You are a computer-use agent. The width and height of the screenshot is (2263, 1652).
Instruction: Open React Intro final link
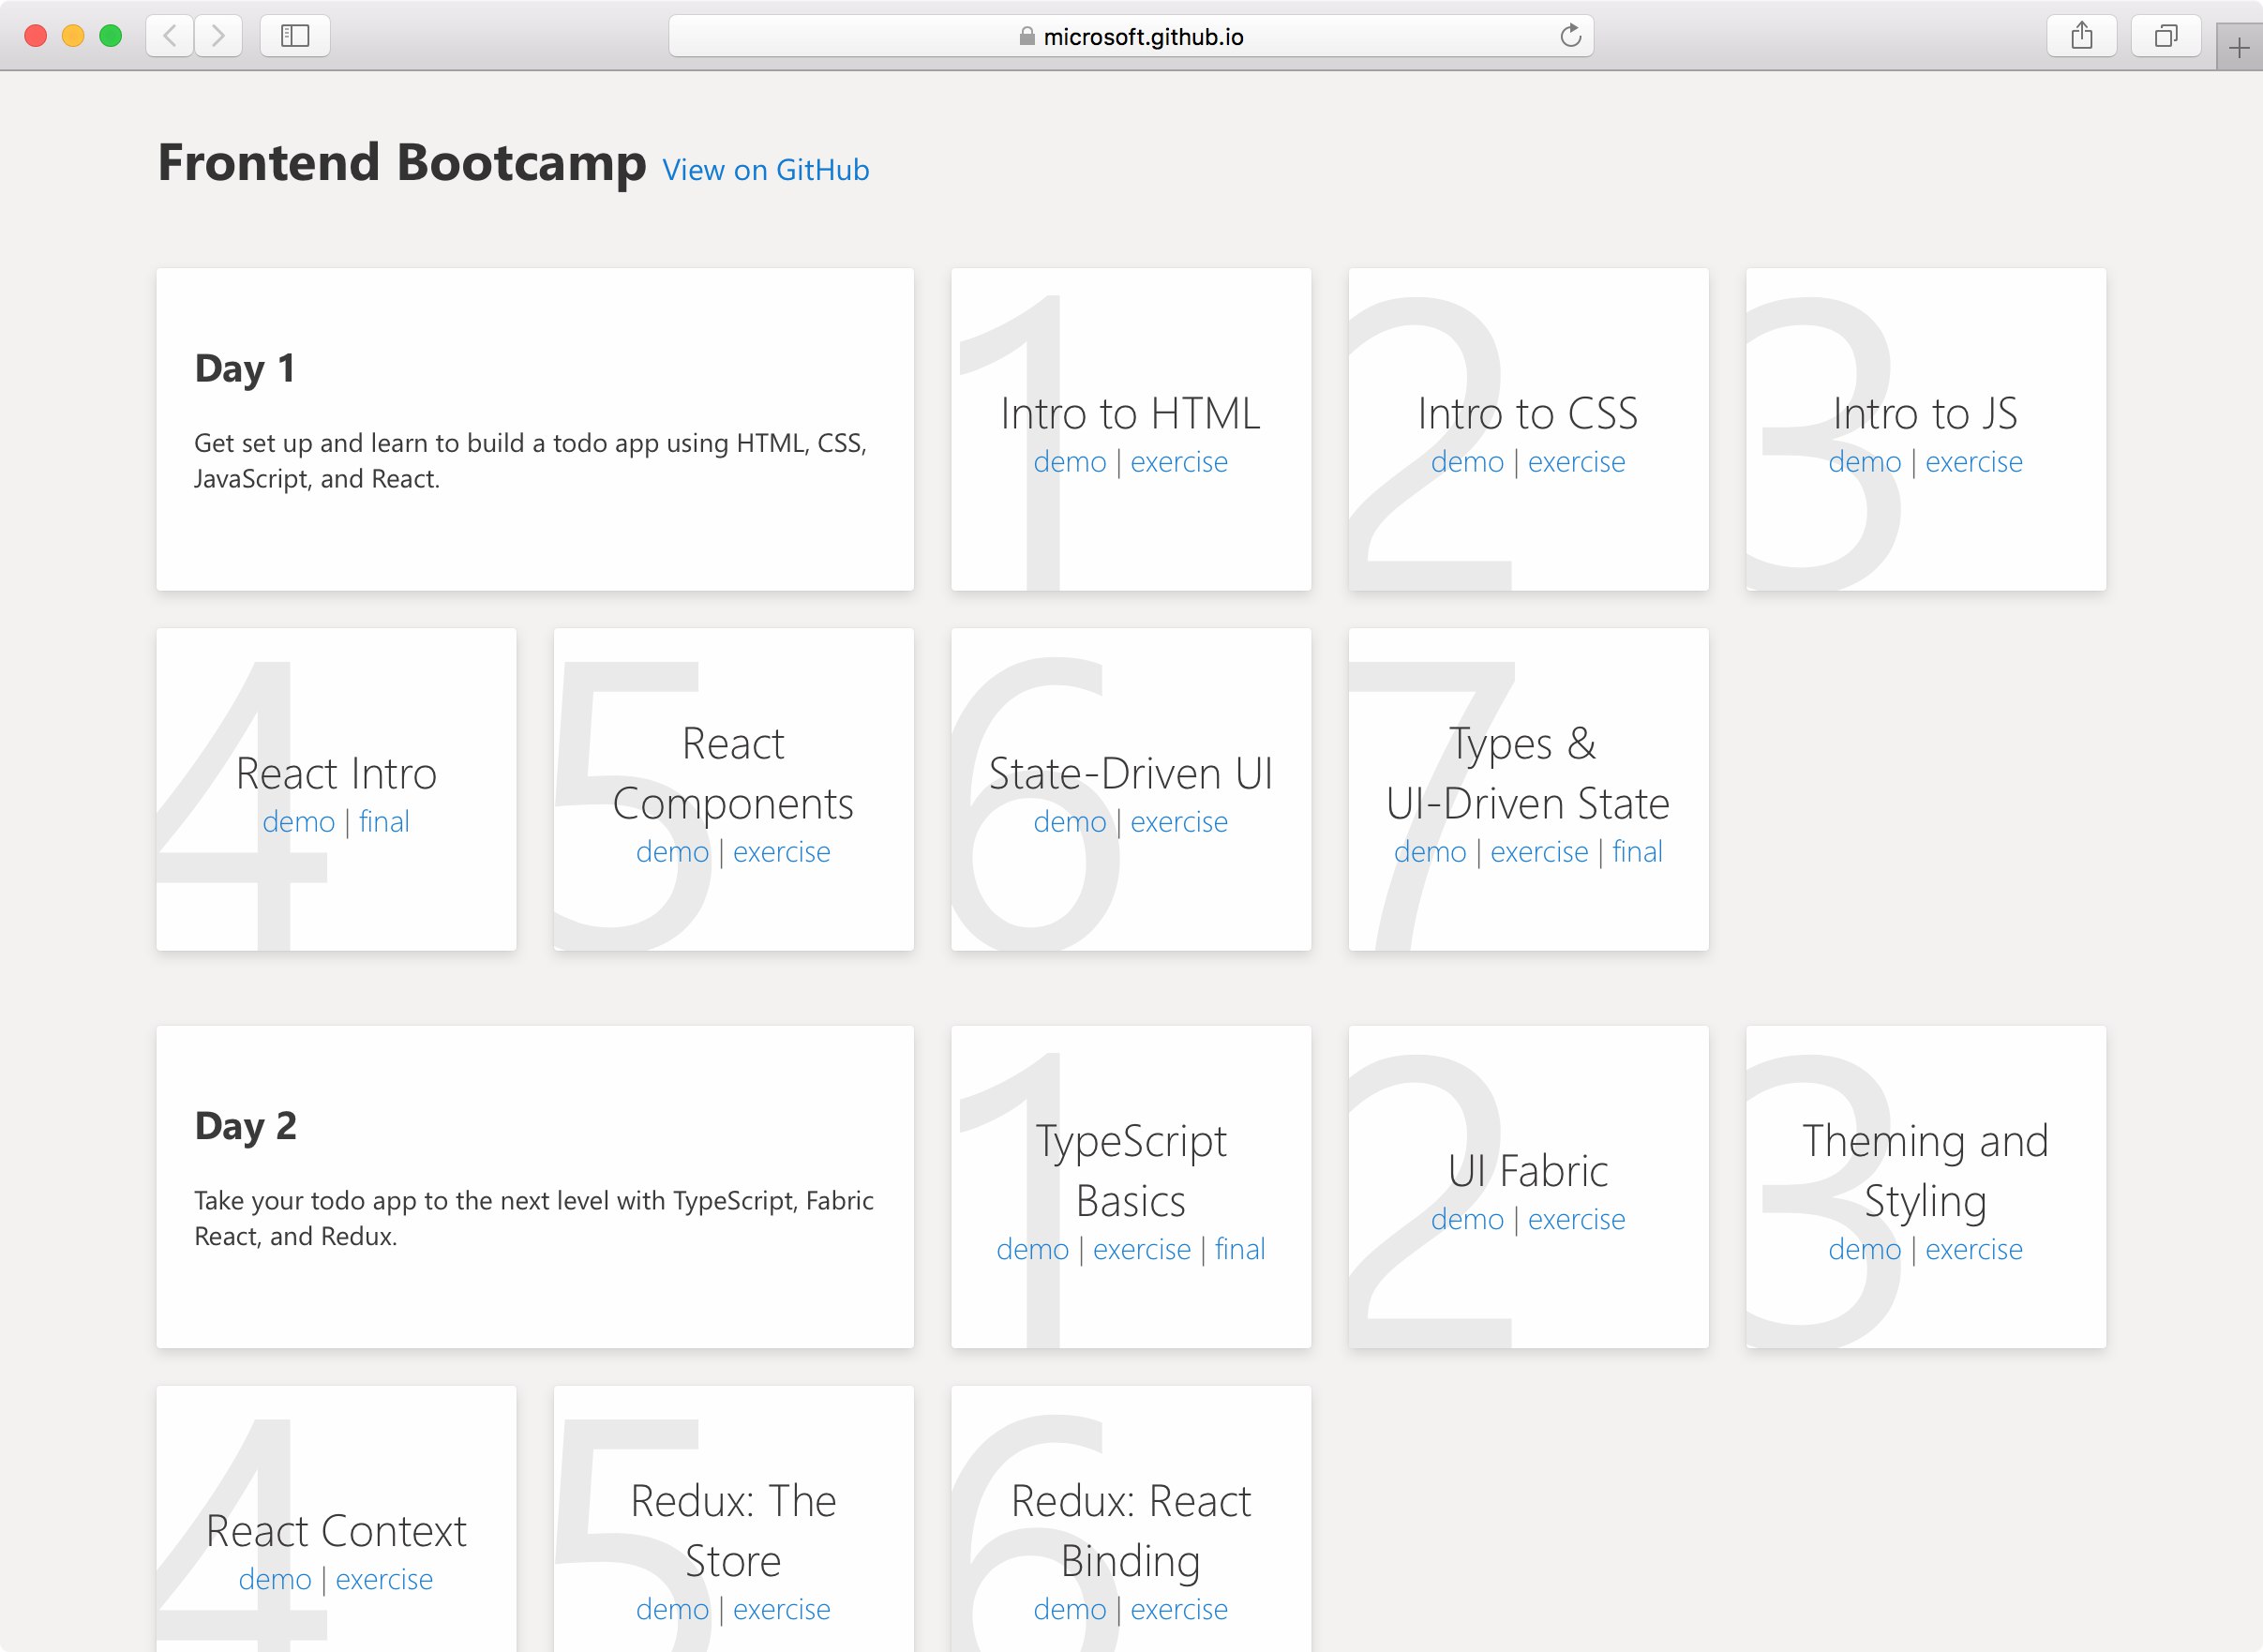click(384, 822)
